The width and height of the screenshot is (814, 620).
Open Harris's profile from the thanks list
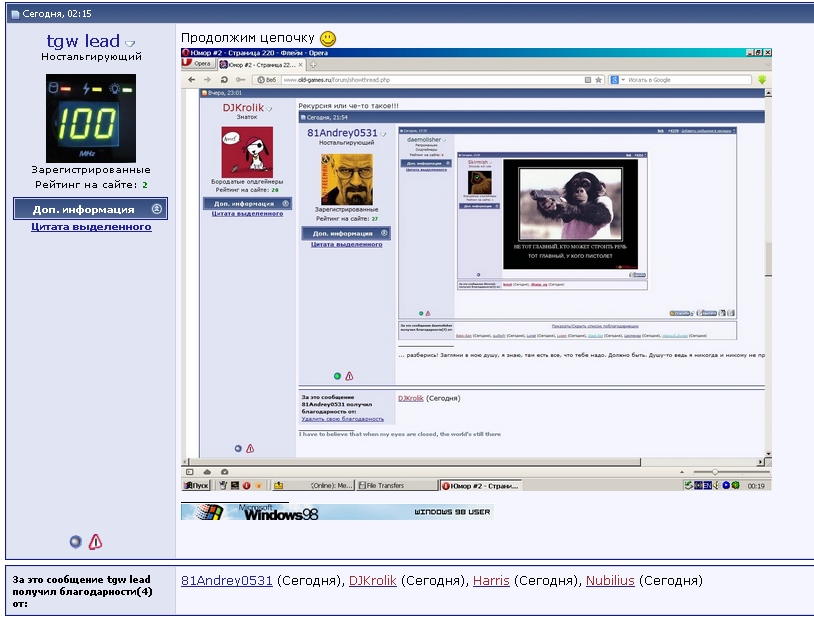tap(491, 580)
